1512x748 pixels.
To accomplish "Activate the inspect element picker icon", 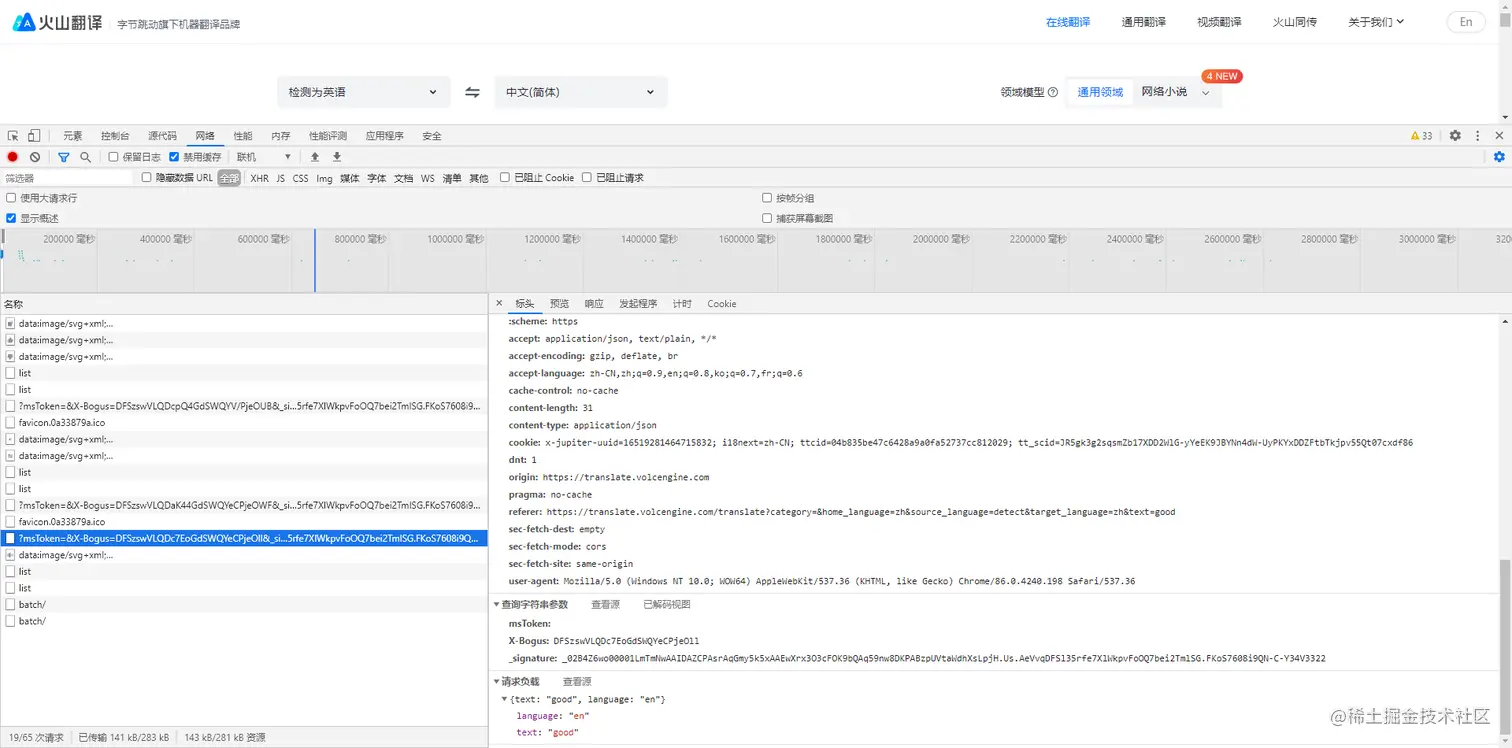I will (x=13, y=136).
